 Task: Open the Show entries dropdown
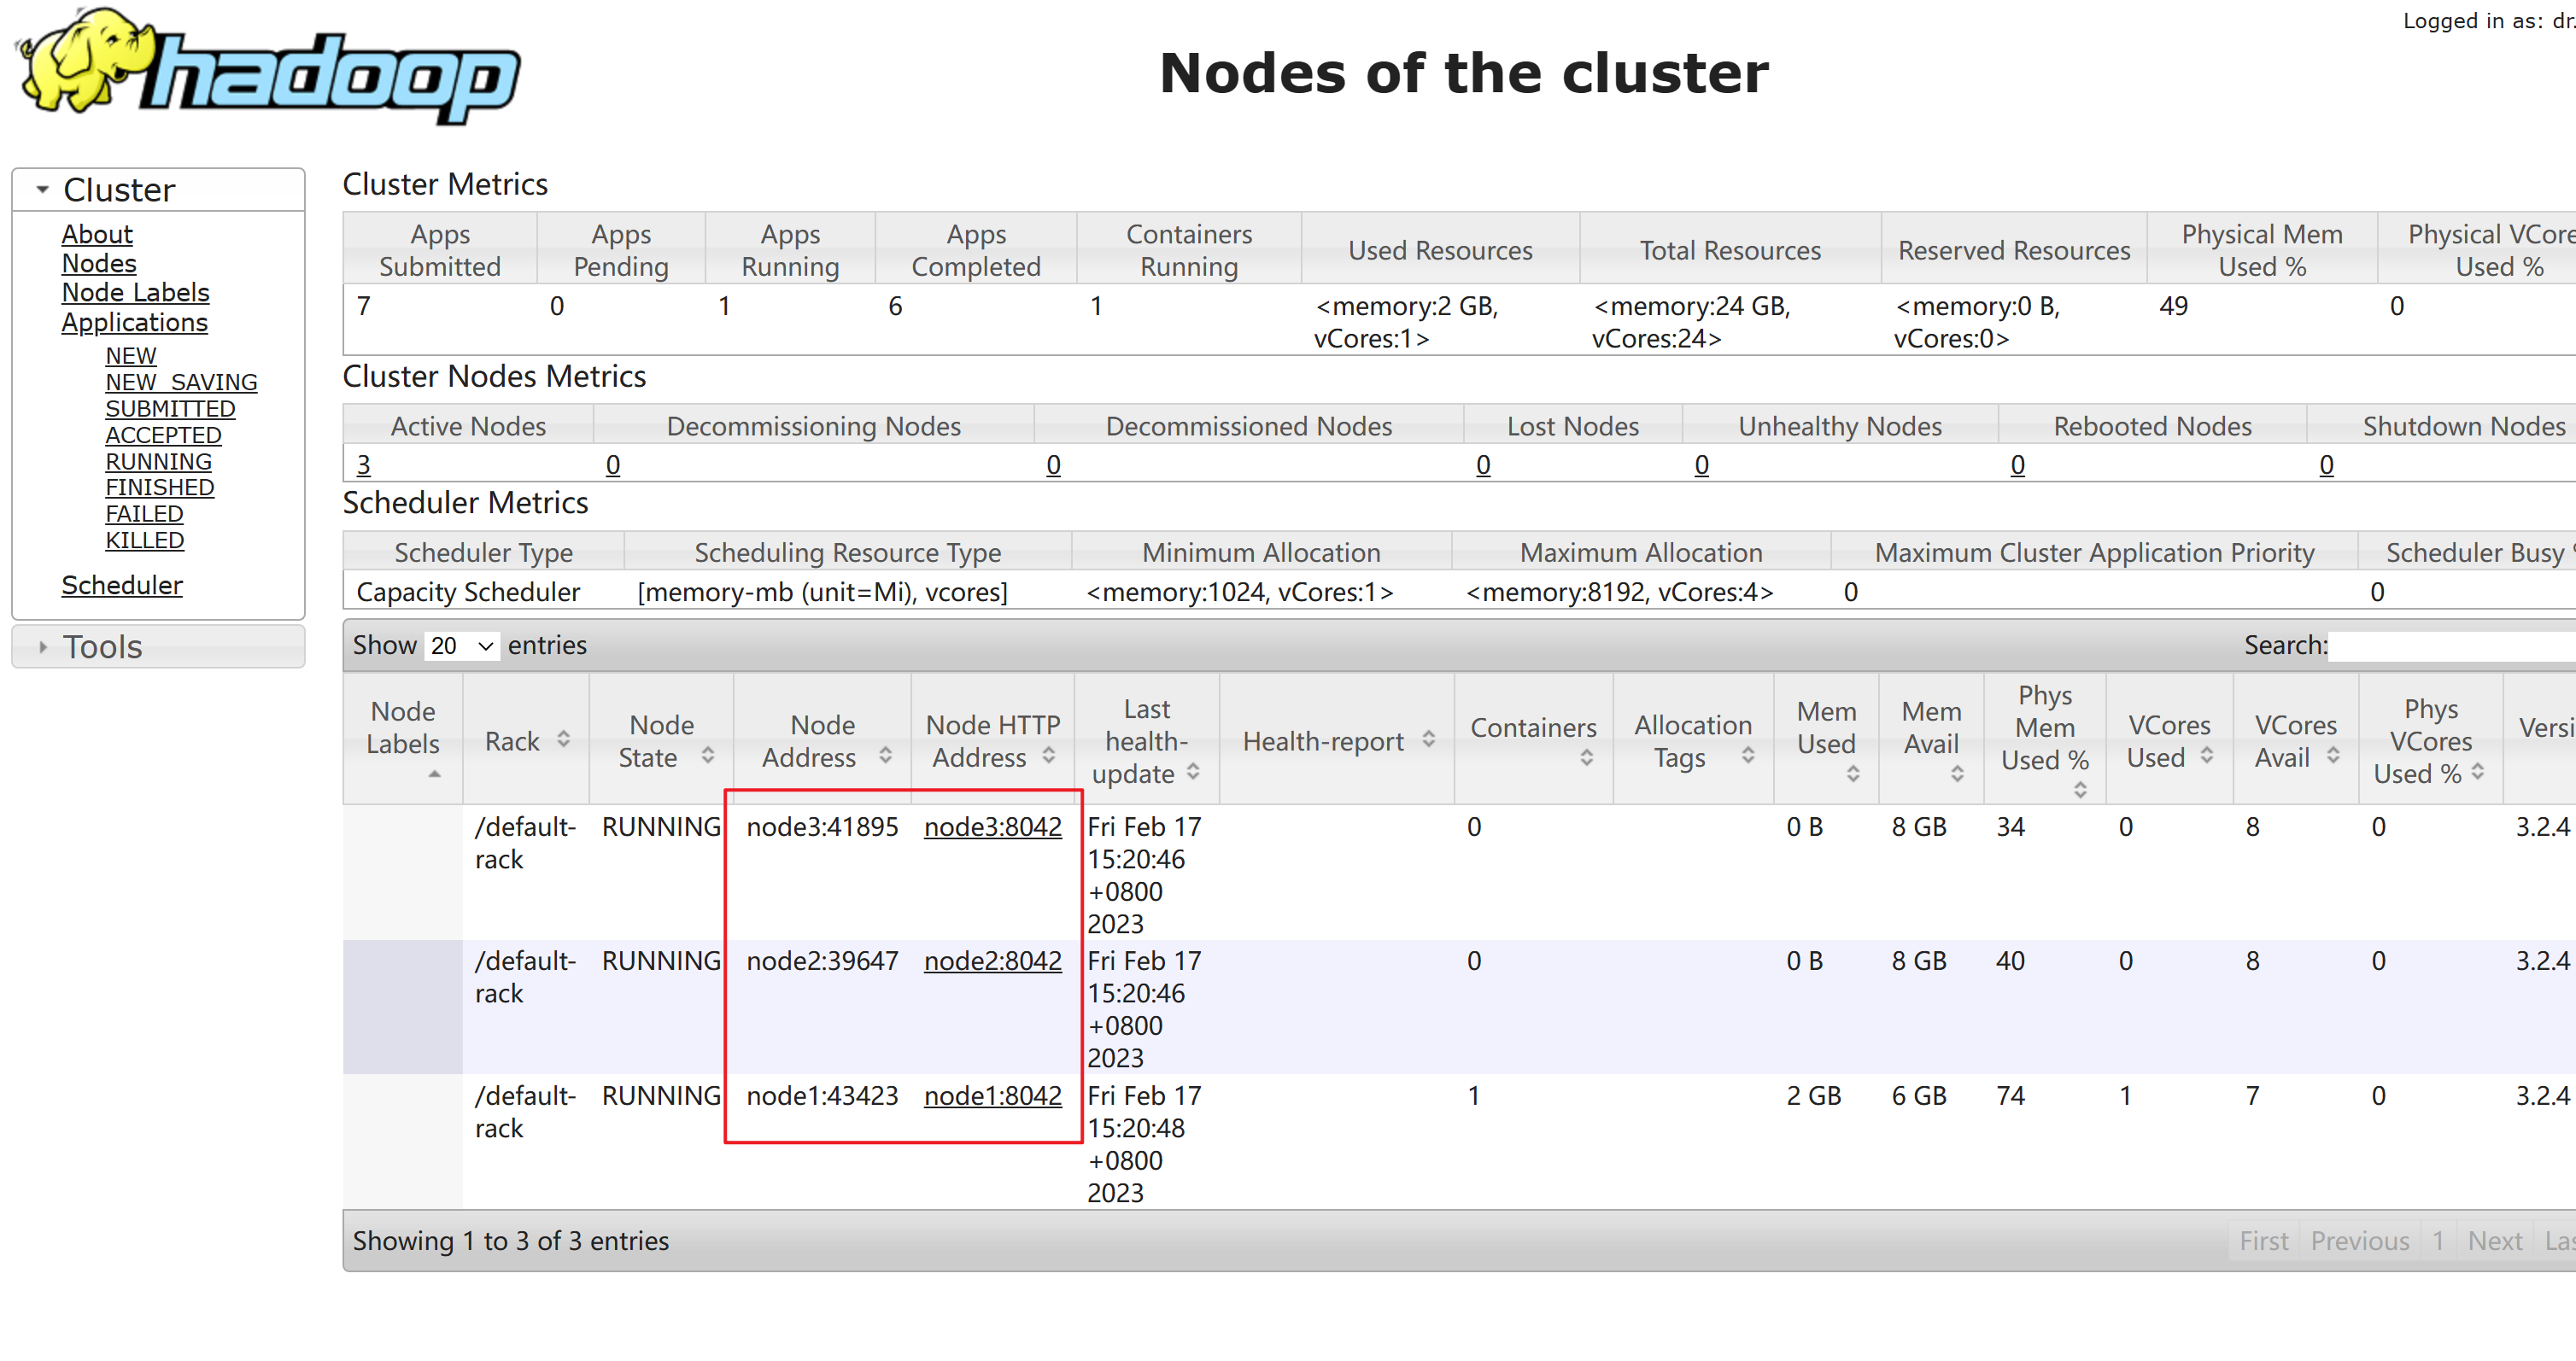[461, 646]
